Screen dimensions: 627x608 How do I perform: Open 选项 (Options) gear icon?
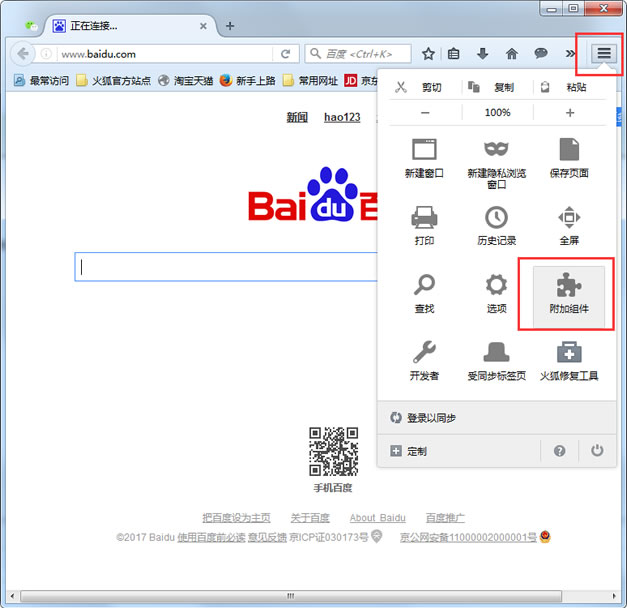(496, 286)
